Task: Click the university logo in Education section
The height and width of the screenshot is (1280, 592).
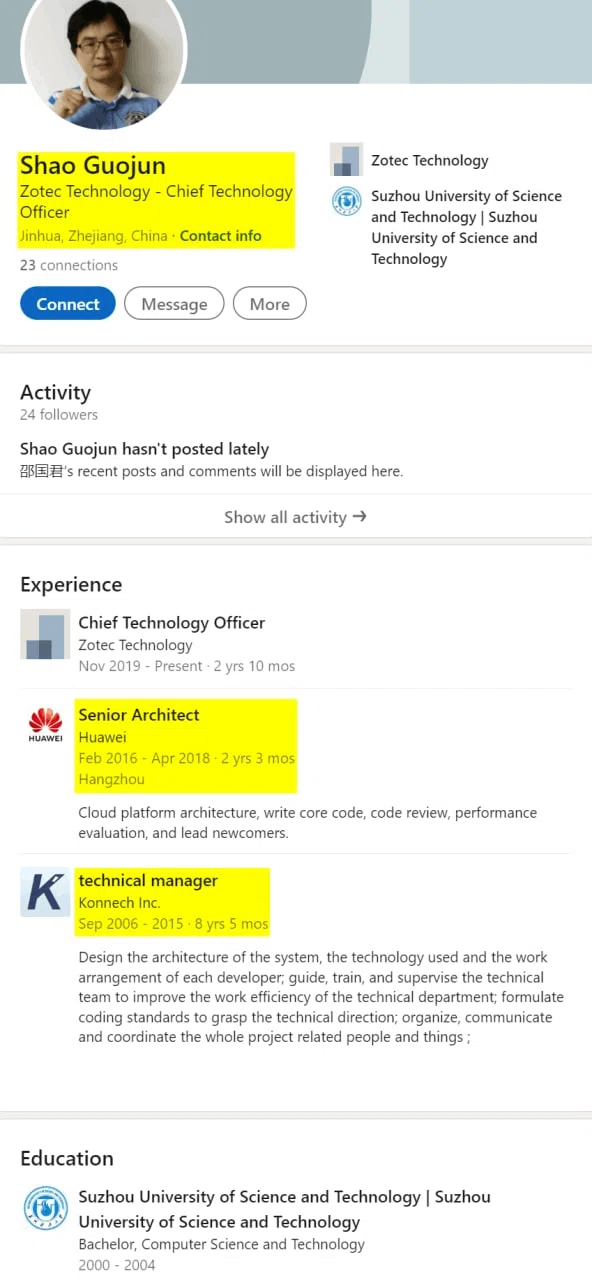Action: pyautogui.click(x=45, y=1208)
